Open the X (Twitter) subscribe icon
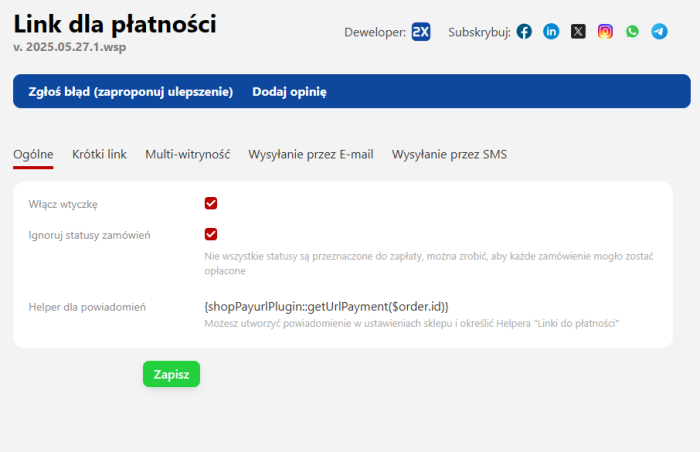This screenshot has height=452, width=700. tap(578, 32)
